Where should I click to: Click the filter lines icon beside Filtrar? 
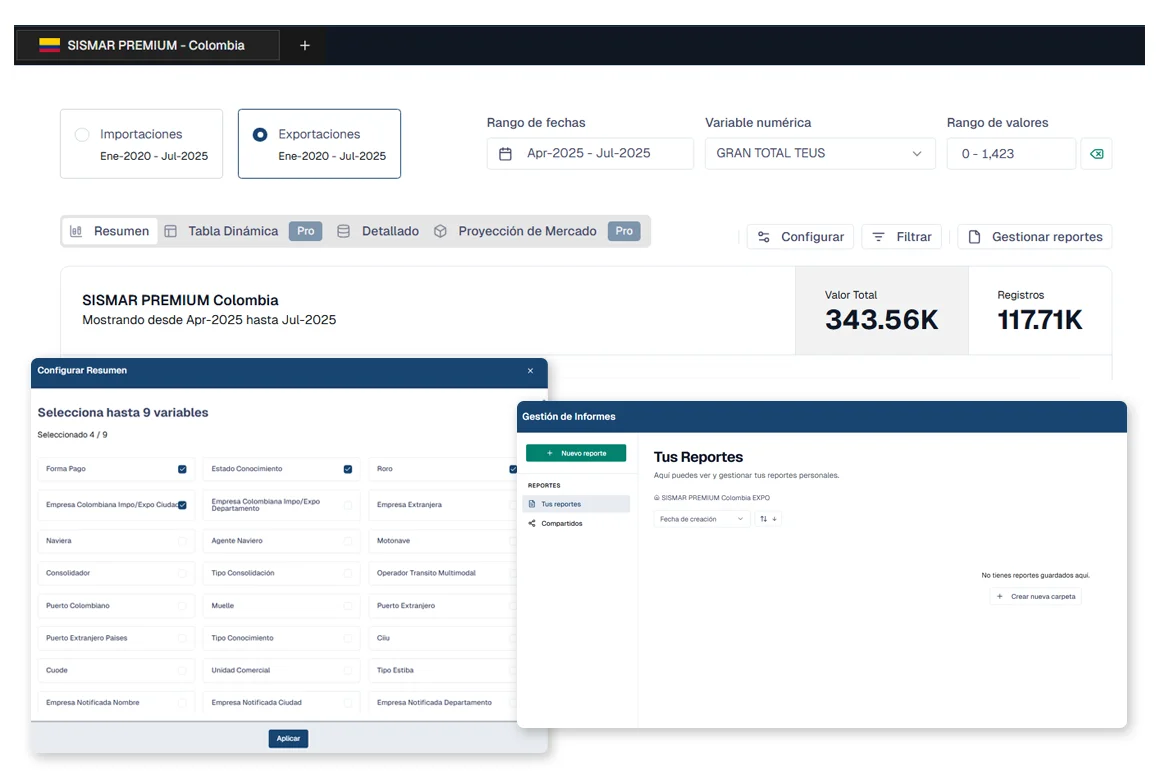click(x=878, y=237)
